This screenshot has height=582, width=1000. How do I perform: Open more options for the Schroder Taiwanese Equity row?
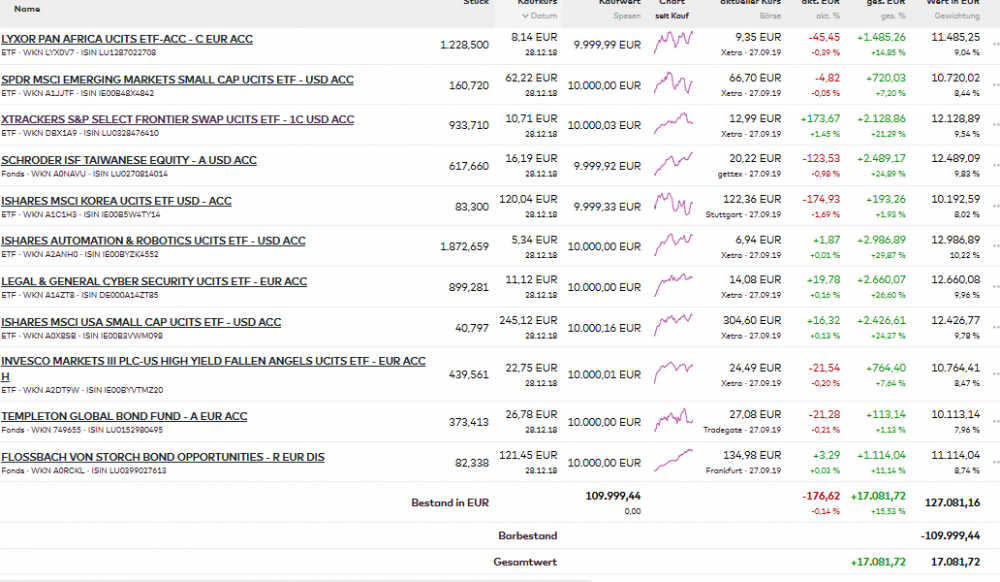[x=994, y=166]
